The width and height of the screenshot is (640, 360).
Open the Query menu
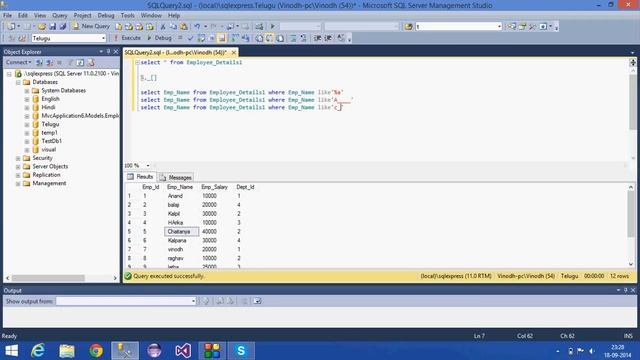[x=60, y=15]
